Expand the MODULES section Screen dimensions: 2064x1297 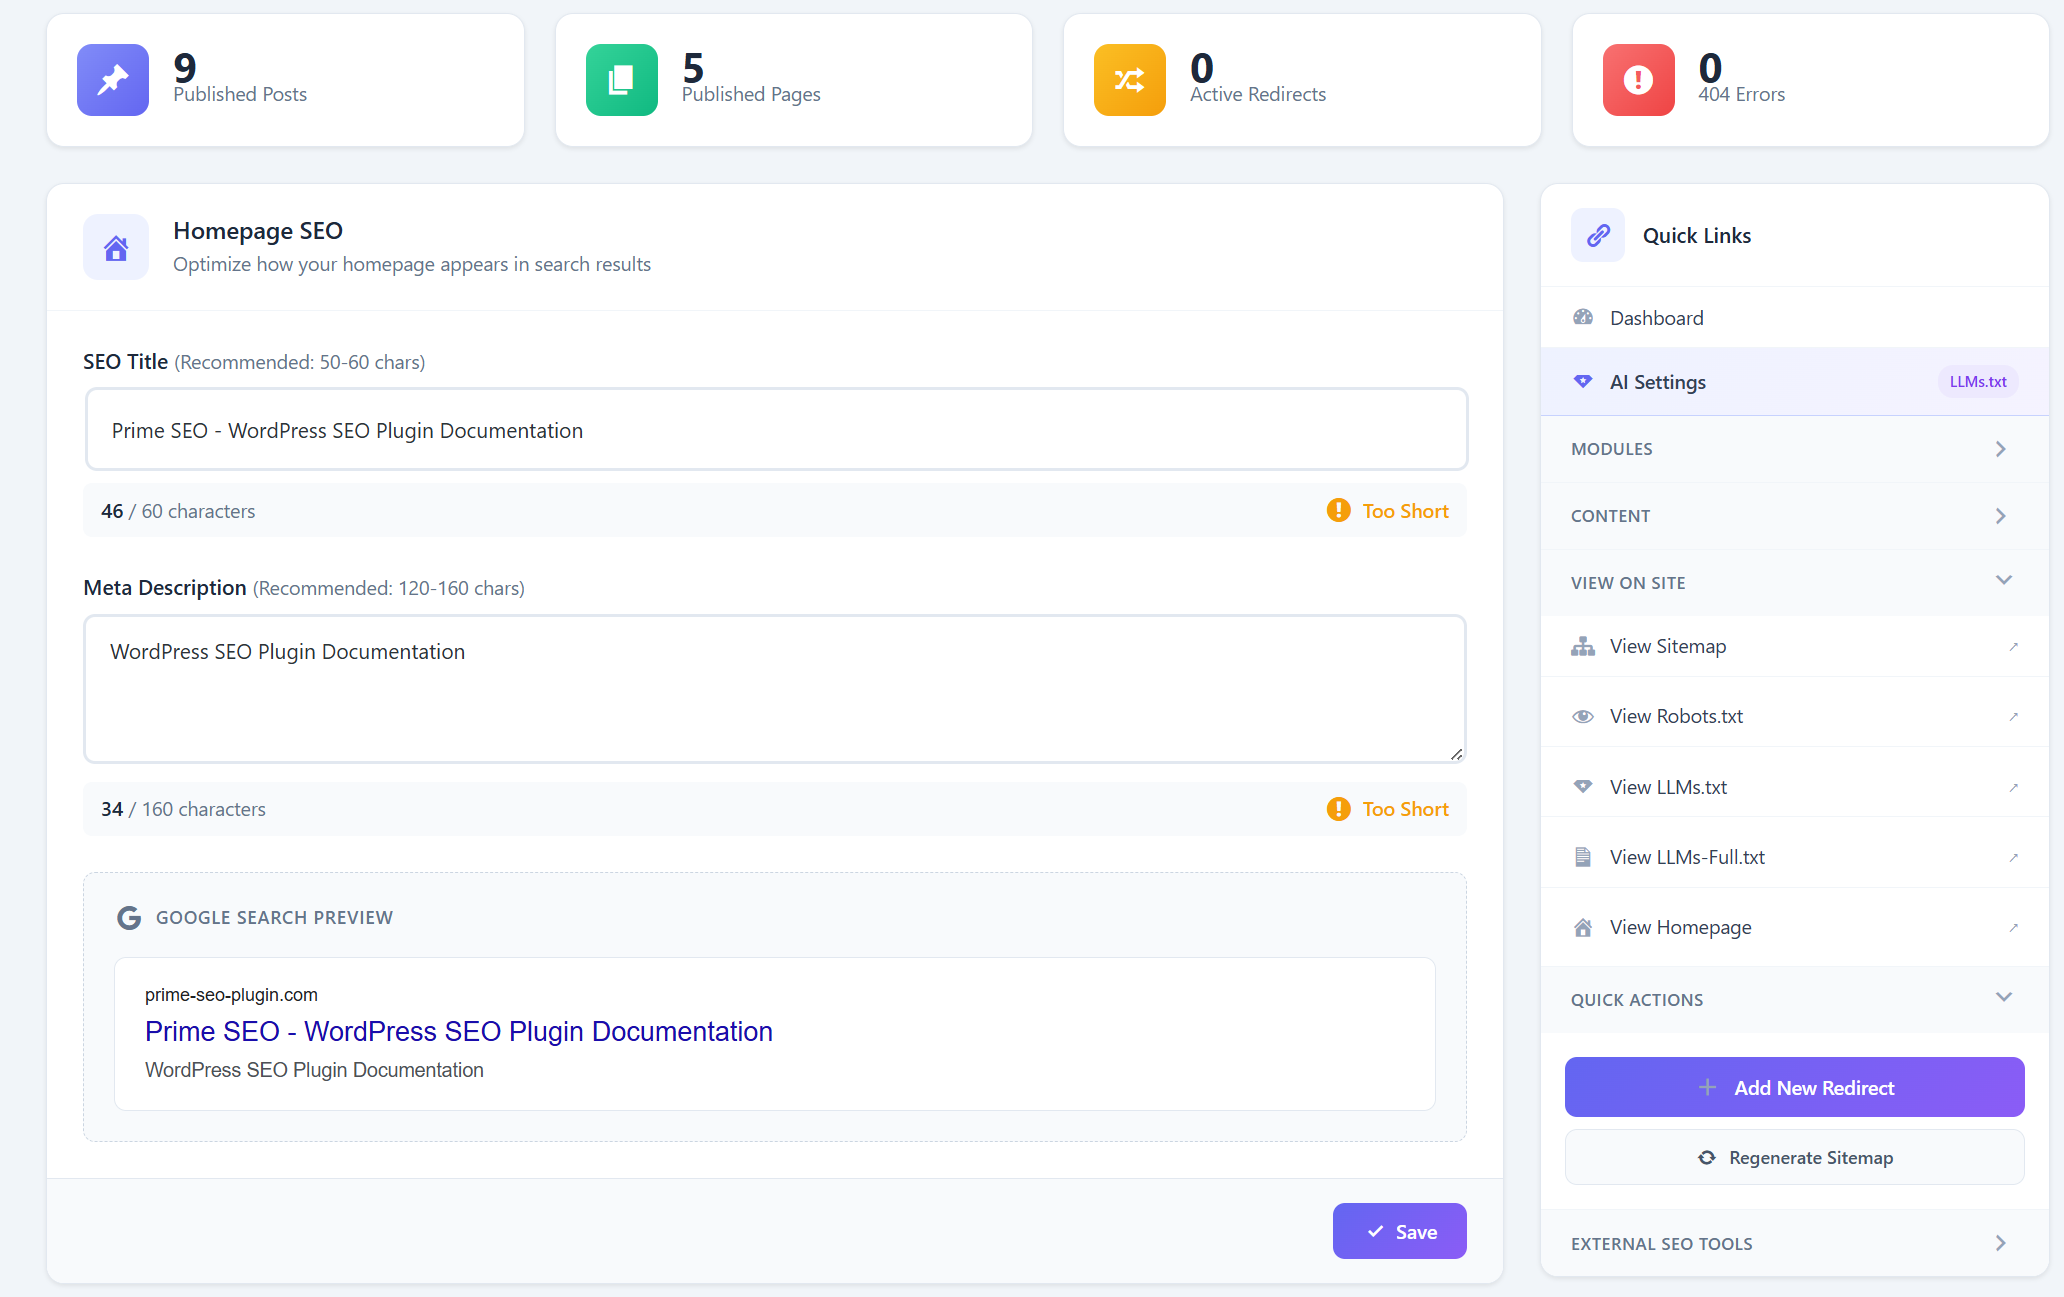point(1794,449)
